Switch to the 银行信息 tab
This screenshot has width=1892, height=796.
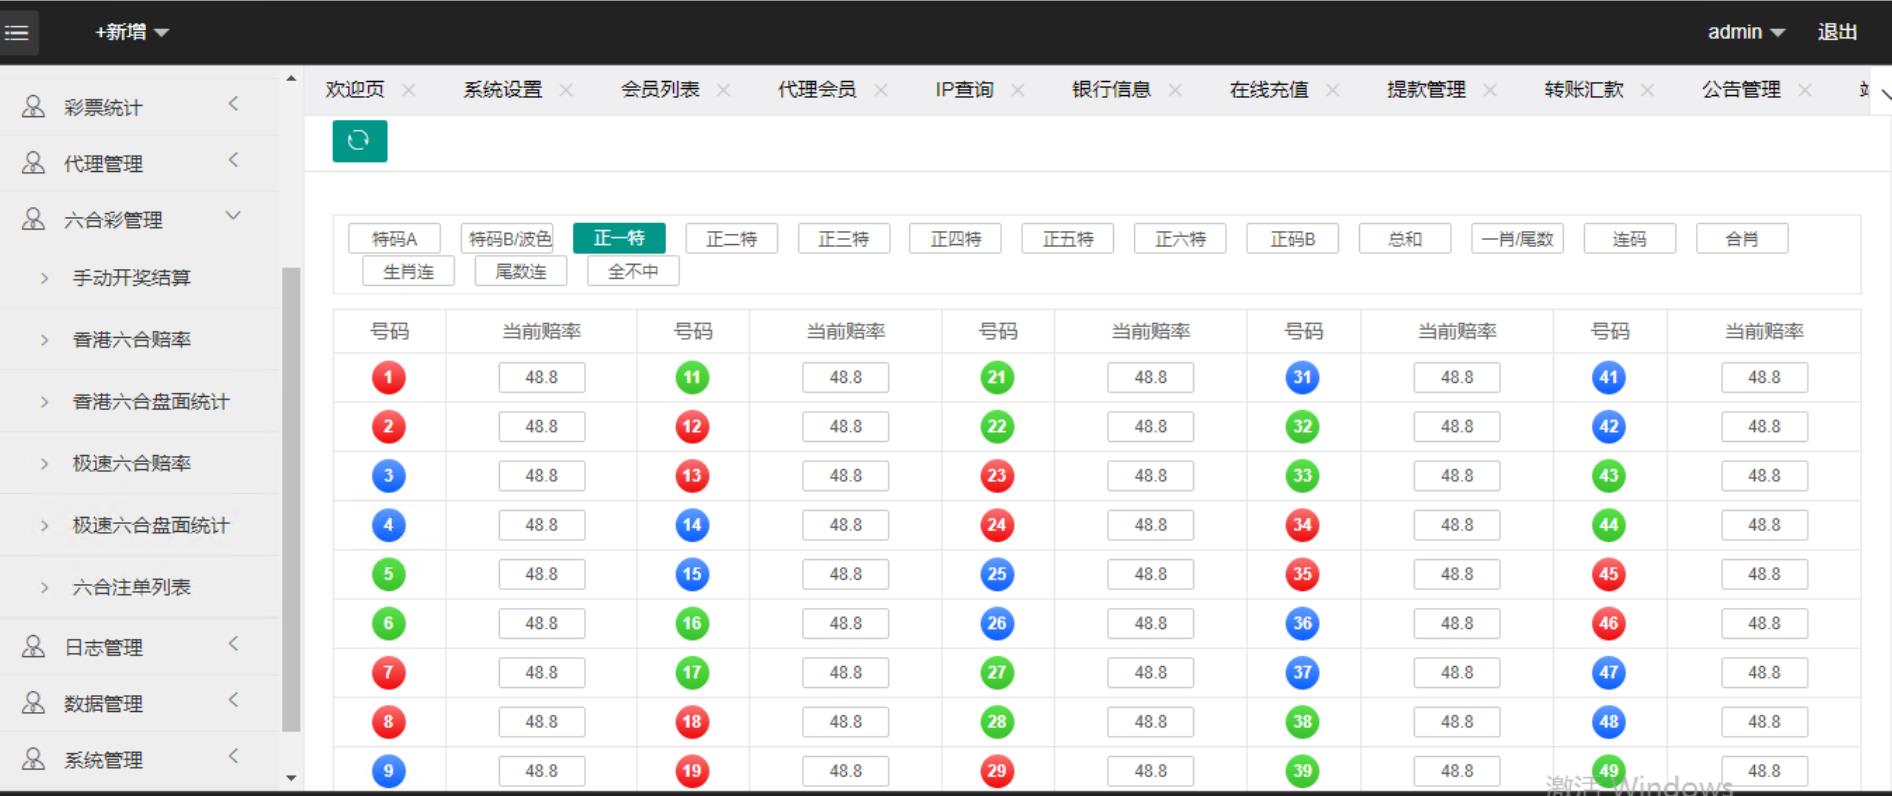pyautogui.click(x=1111, y=90)
